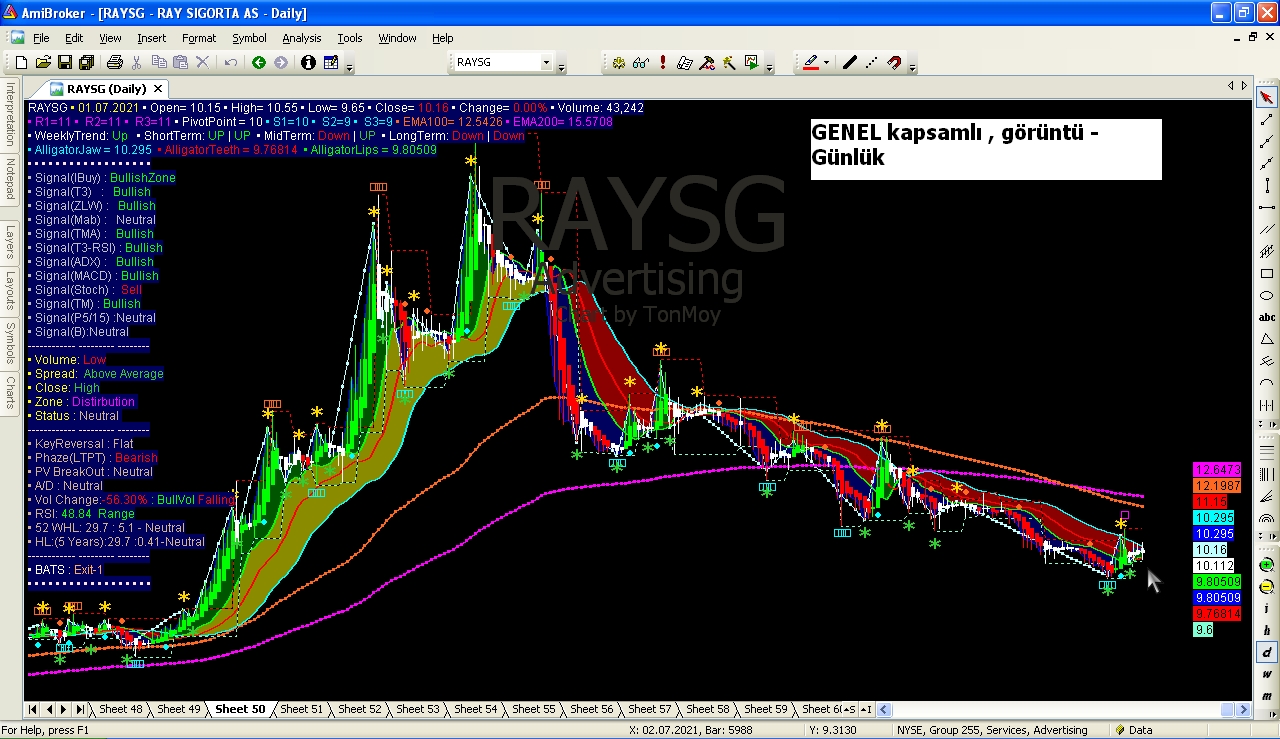The image size is (1280, 739).
Task: Go to next sheet navigation button
Action: [64, 709]
